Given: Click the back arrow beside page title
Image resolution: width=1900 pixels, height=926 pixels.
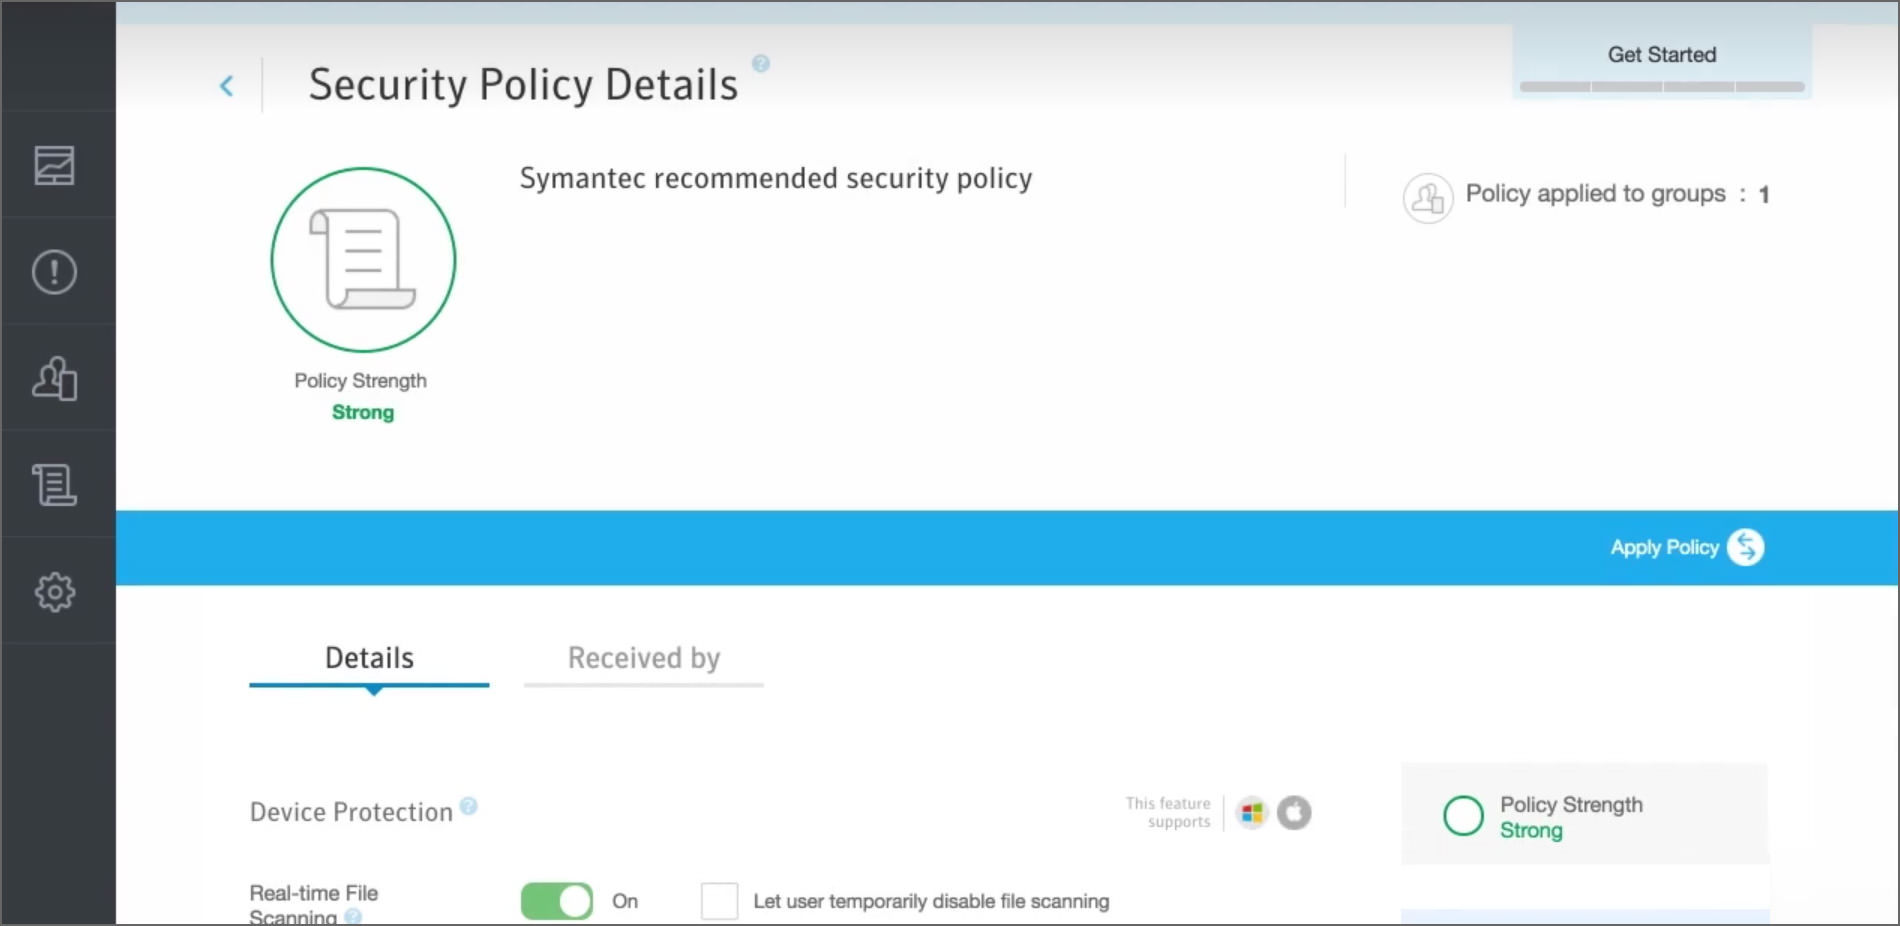Looking at the screenshot, I should click(227, 86).
